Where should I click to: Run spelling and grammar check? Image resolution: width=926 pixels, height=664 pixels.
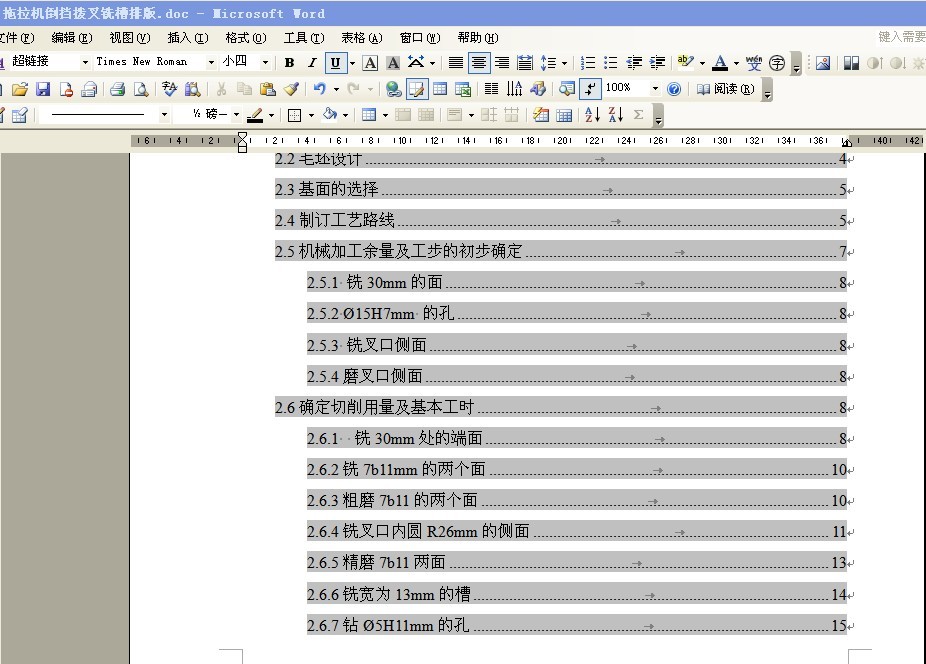click(x=169, y=89)
